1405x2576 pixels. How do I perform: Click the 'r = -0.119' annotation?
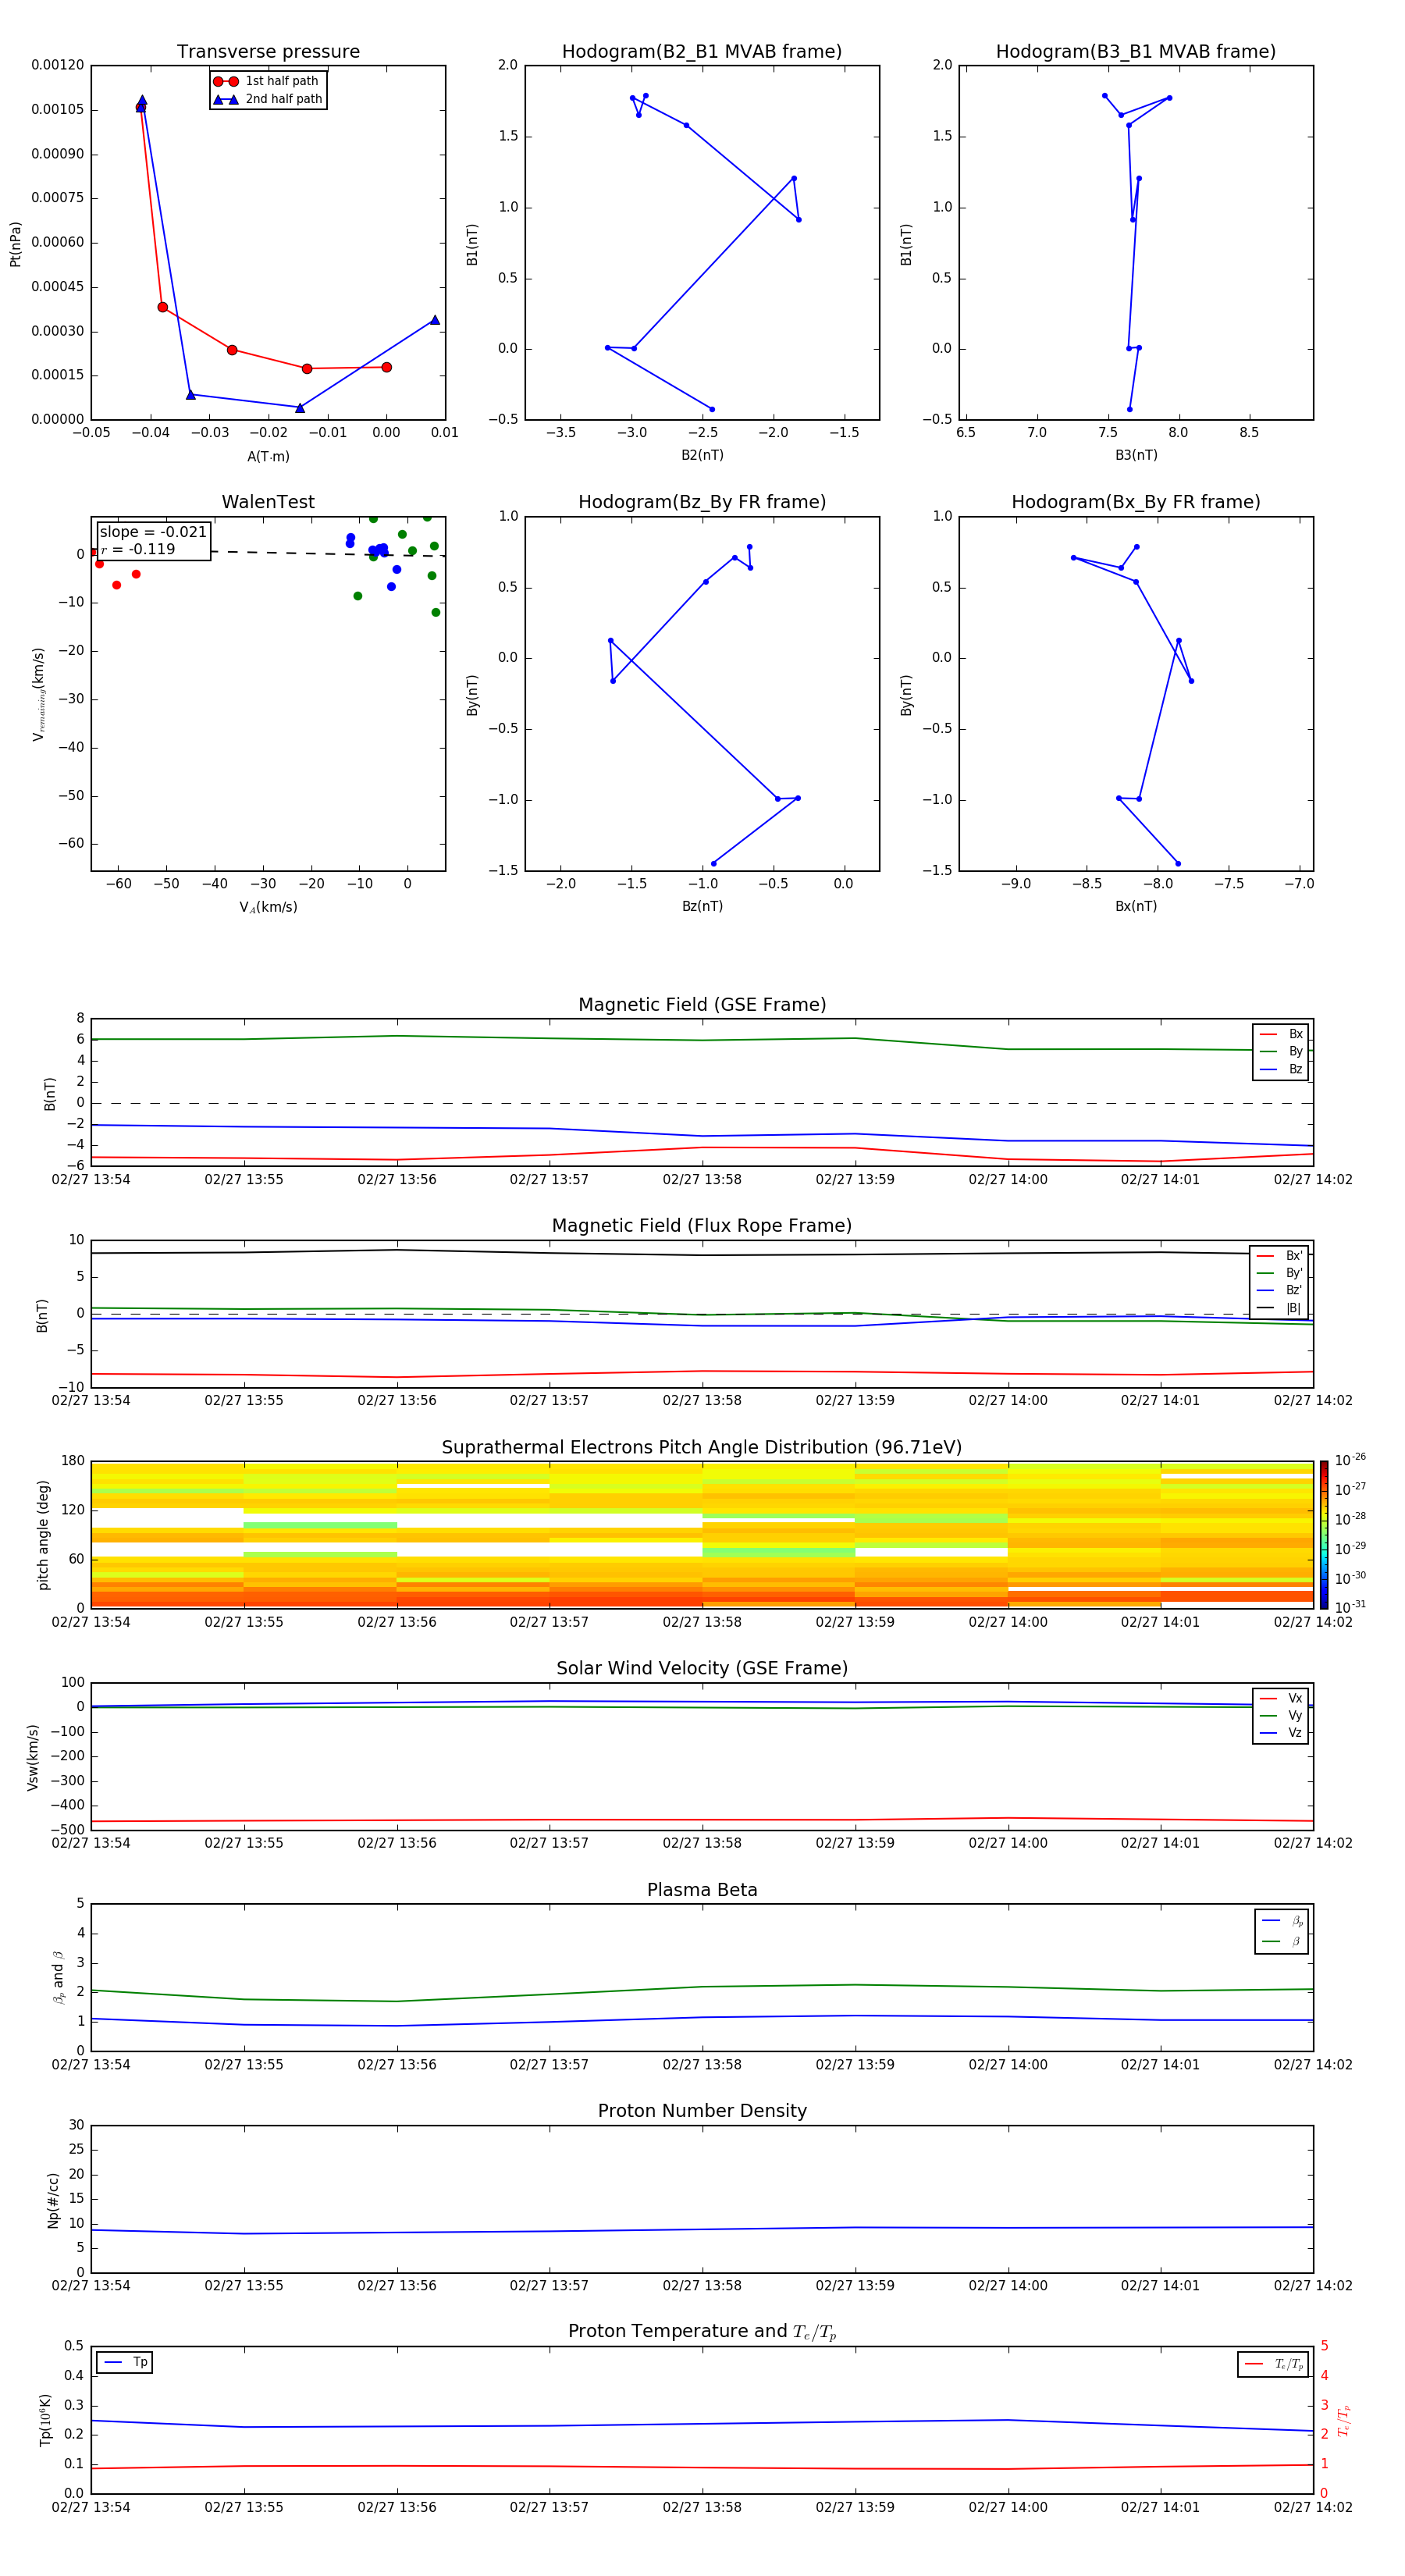[x=138, y=549]
